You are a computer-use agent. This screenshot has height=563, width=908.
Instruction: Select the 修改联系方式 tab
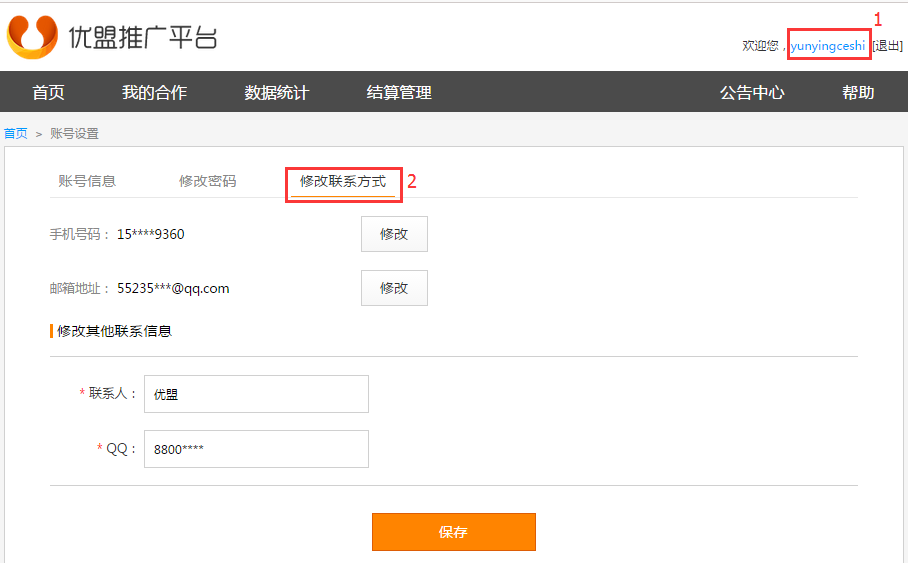pos(343,182)
